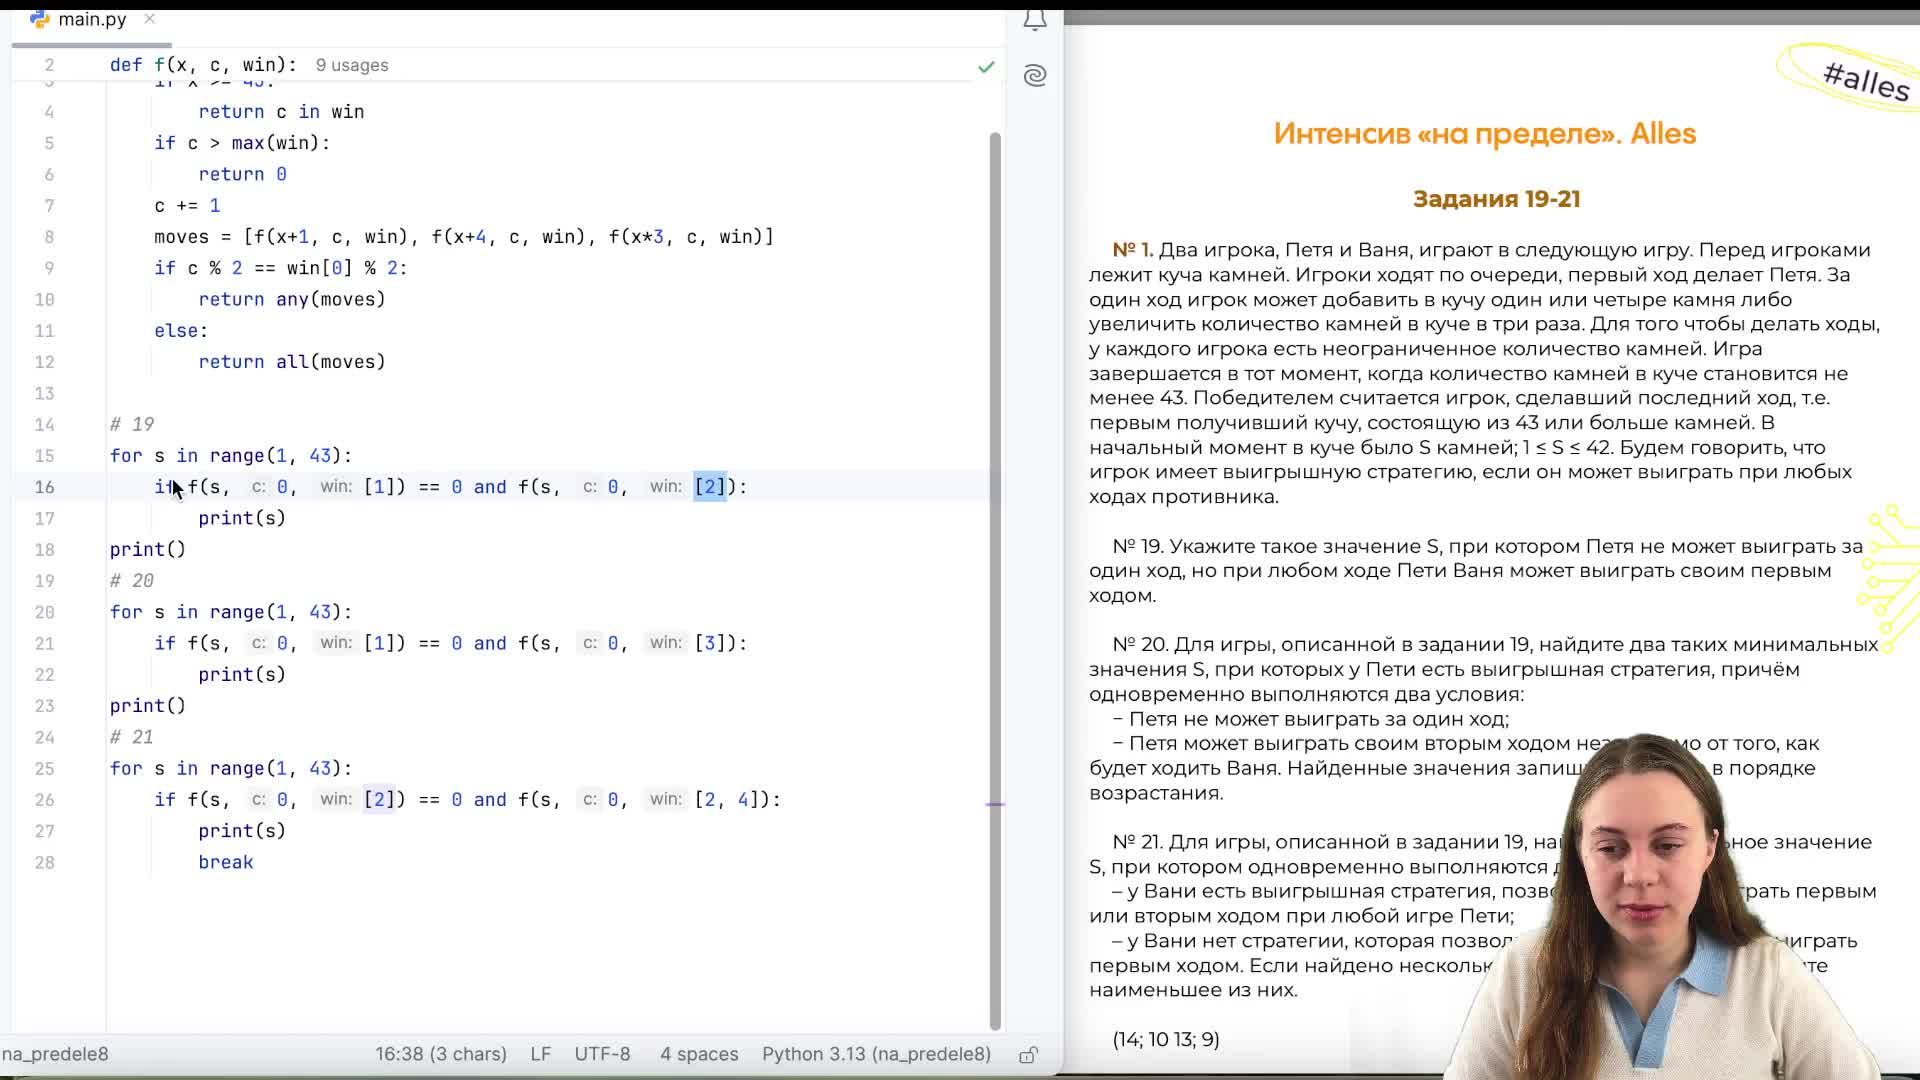The width and height of the screenshot is (1920, 1080).
Task: Open the 4 spaces indent settings
Action: (698, 1054)
